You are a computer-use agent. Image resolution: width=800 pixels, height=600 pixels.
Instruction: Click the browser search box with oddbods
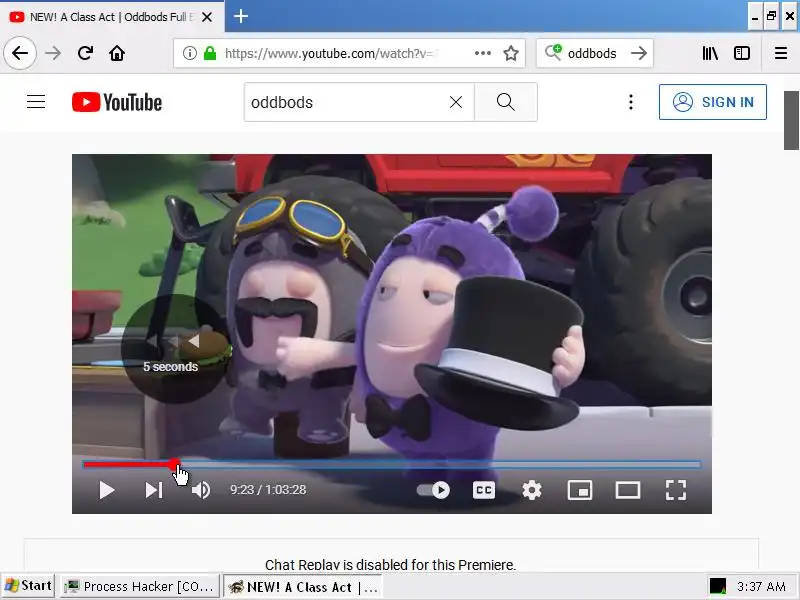(x=594, y=53)
